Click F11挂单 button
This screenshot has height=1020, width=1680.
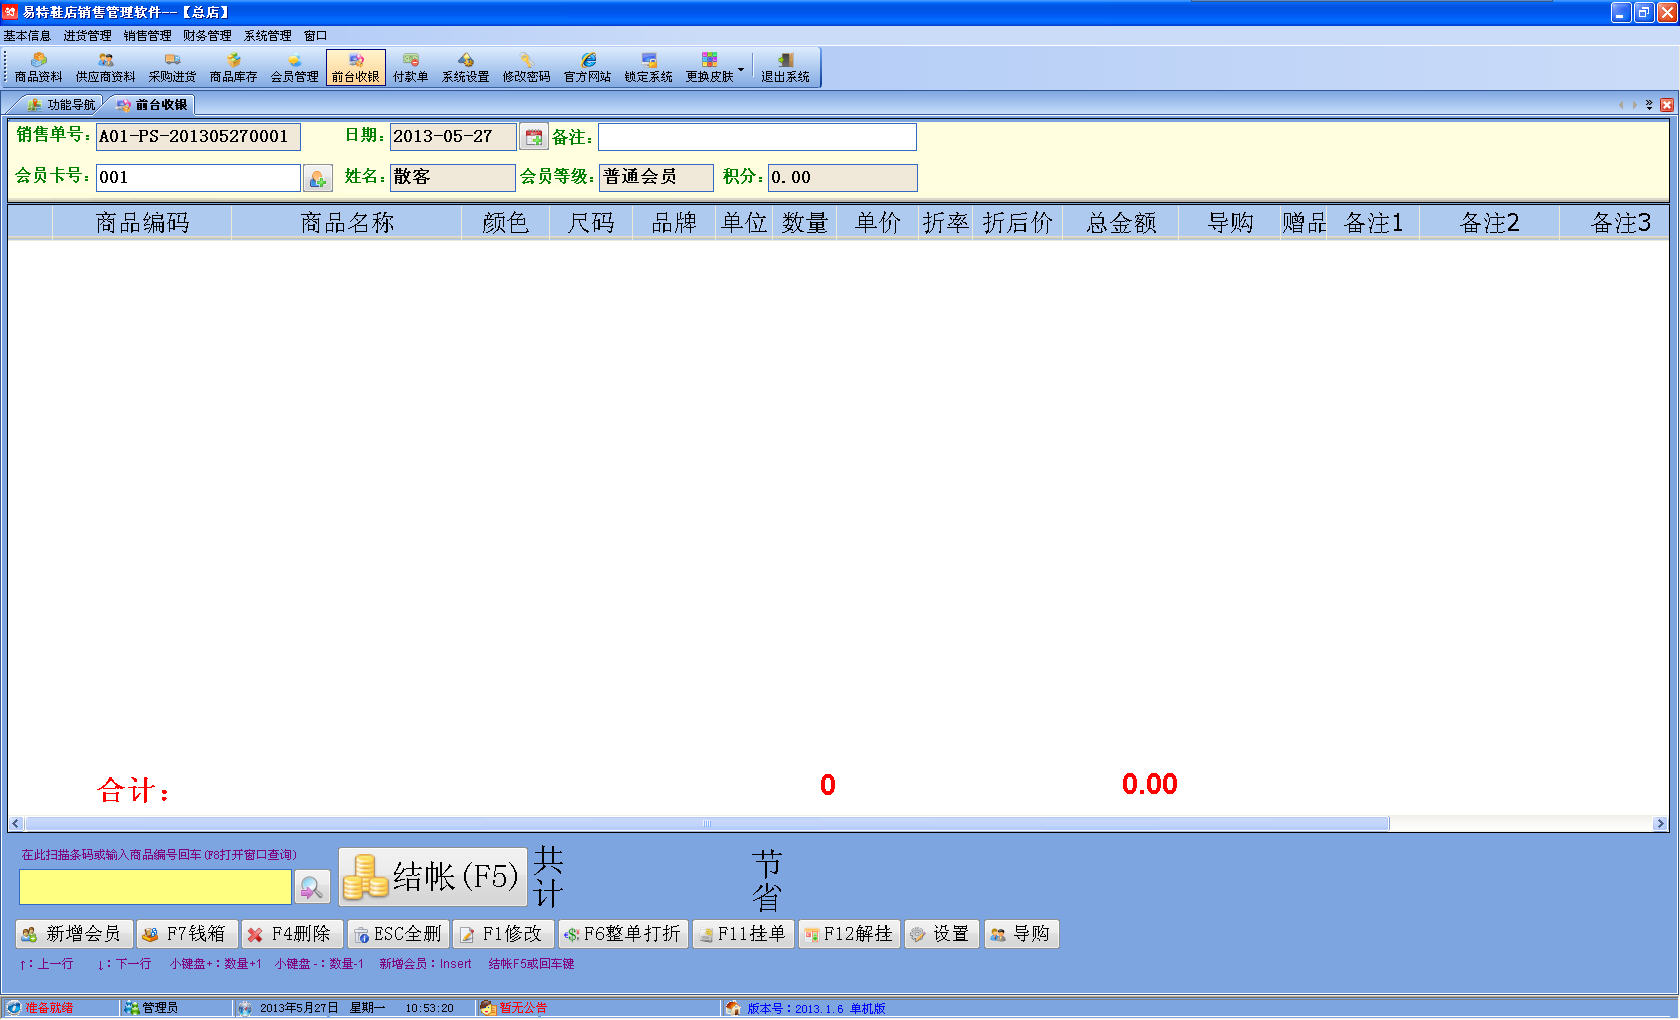pos(743,934)
